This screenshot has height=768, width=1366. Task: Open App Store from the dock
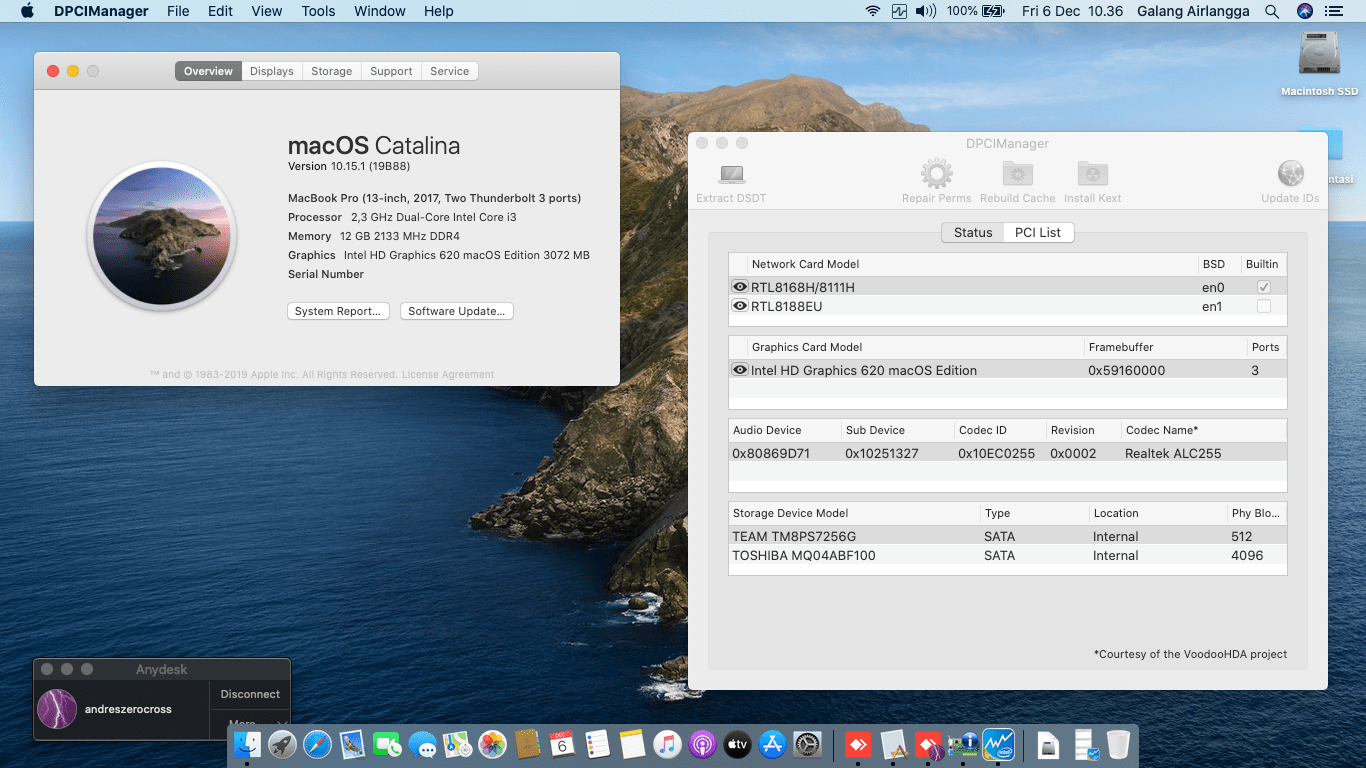[772, 744]
